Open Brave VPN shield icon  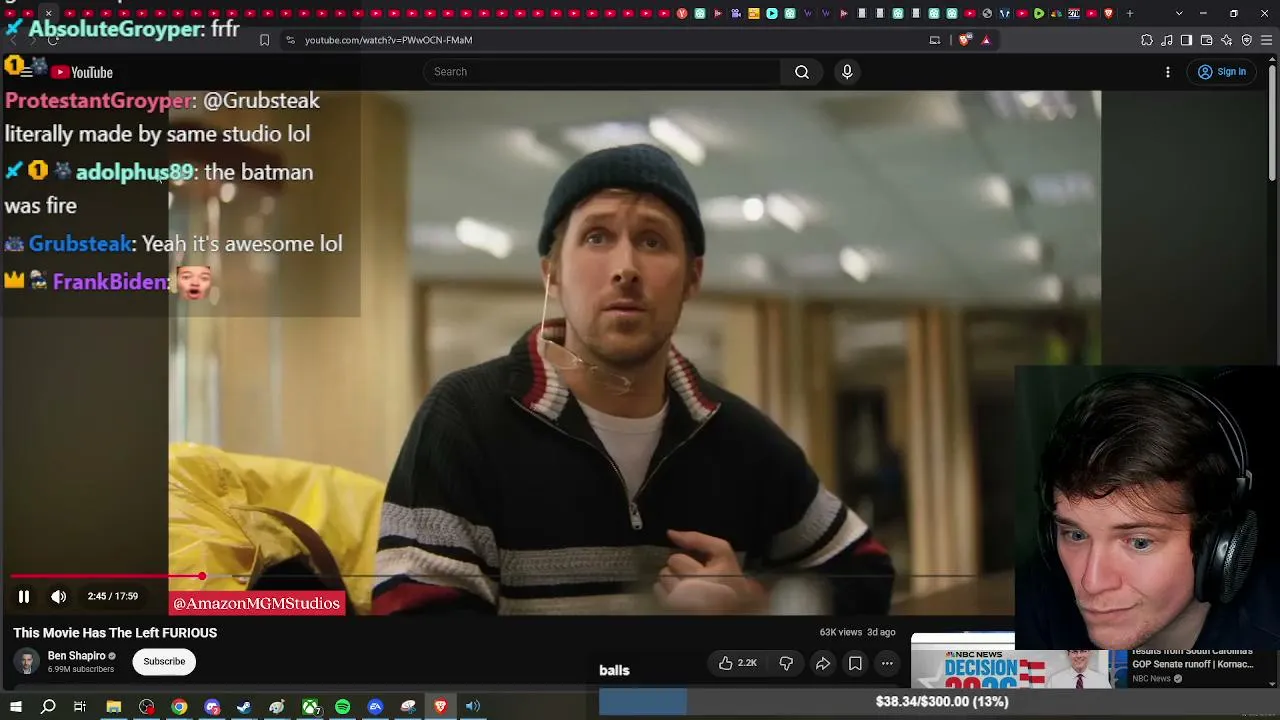click(1247, 40)
